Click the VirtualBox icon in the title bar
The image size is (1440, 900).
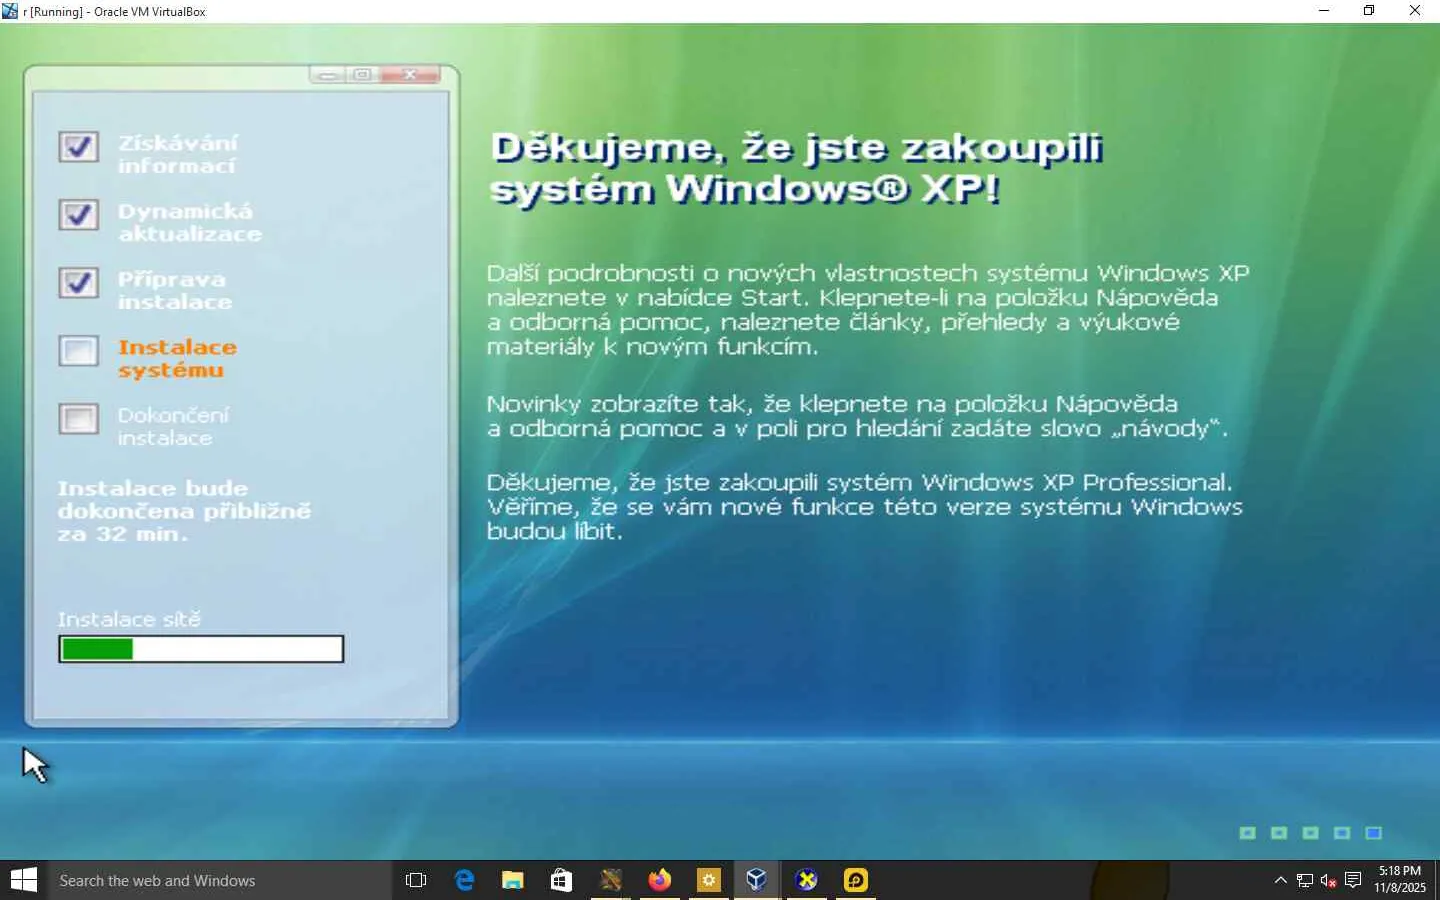point(10,11)
